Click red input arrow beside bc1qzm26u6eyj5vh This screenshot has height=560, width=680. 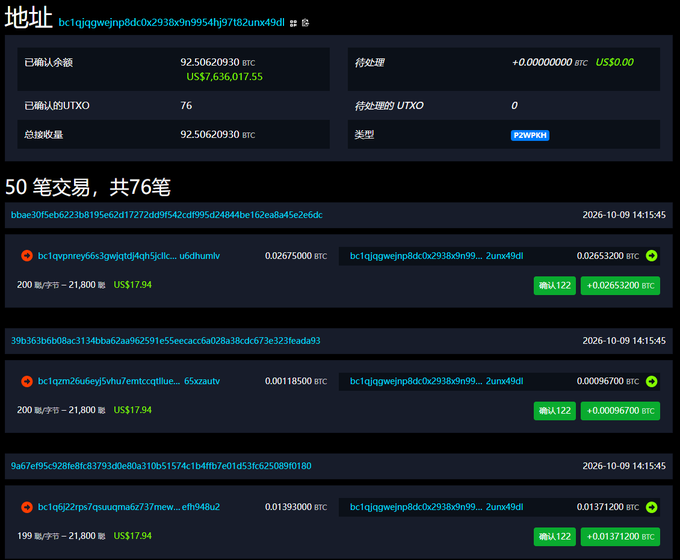(x=27, y=381)
